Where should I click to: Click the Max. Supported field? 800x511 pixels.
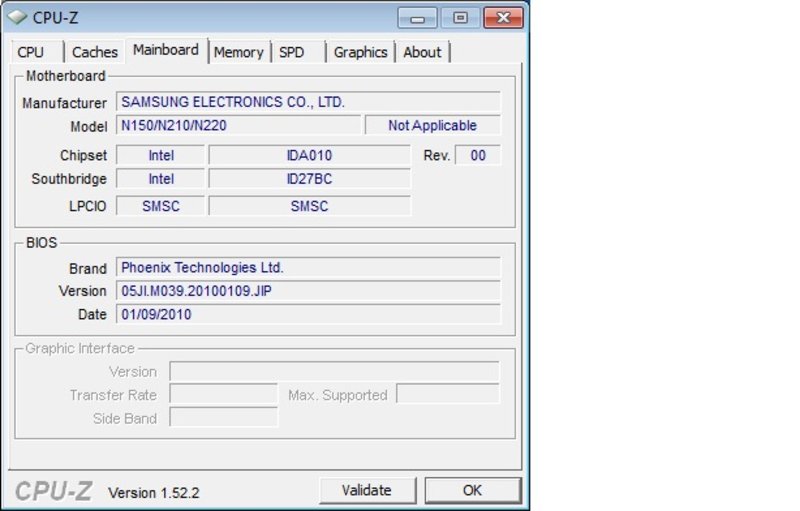pos(448,395)
